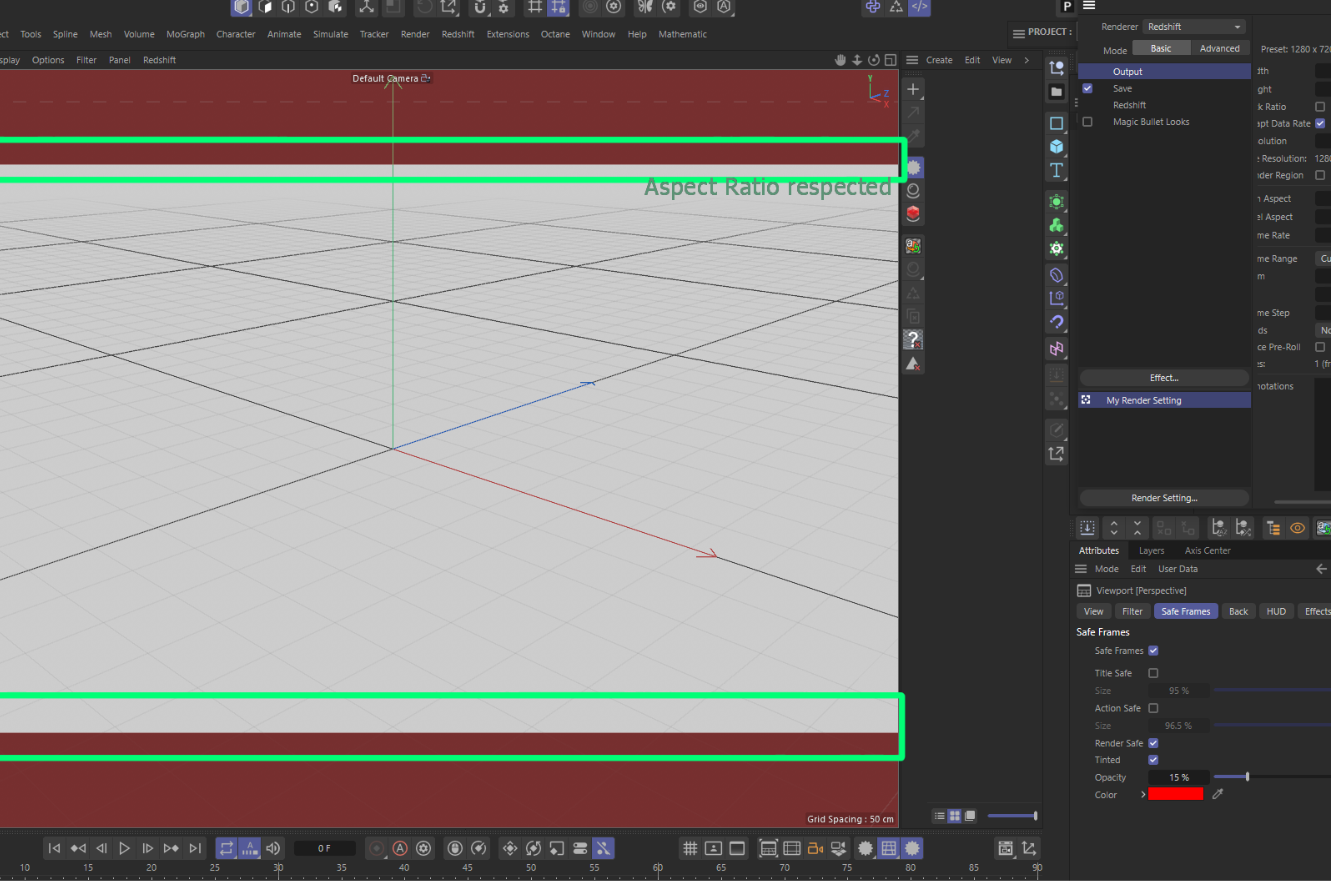Image resolution: width=1331 pixels, height=882 pixels.
Task: Click the Effect... button
Action: pyautogui.click(x=1164, y=378)
